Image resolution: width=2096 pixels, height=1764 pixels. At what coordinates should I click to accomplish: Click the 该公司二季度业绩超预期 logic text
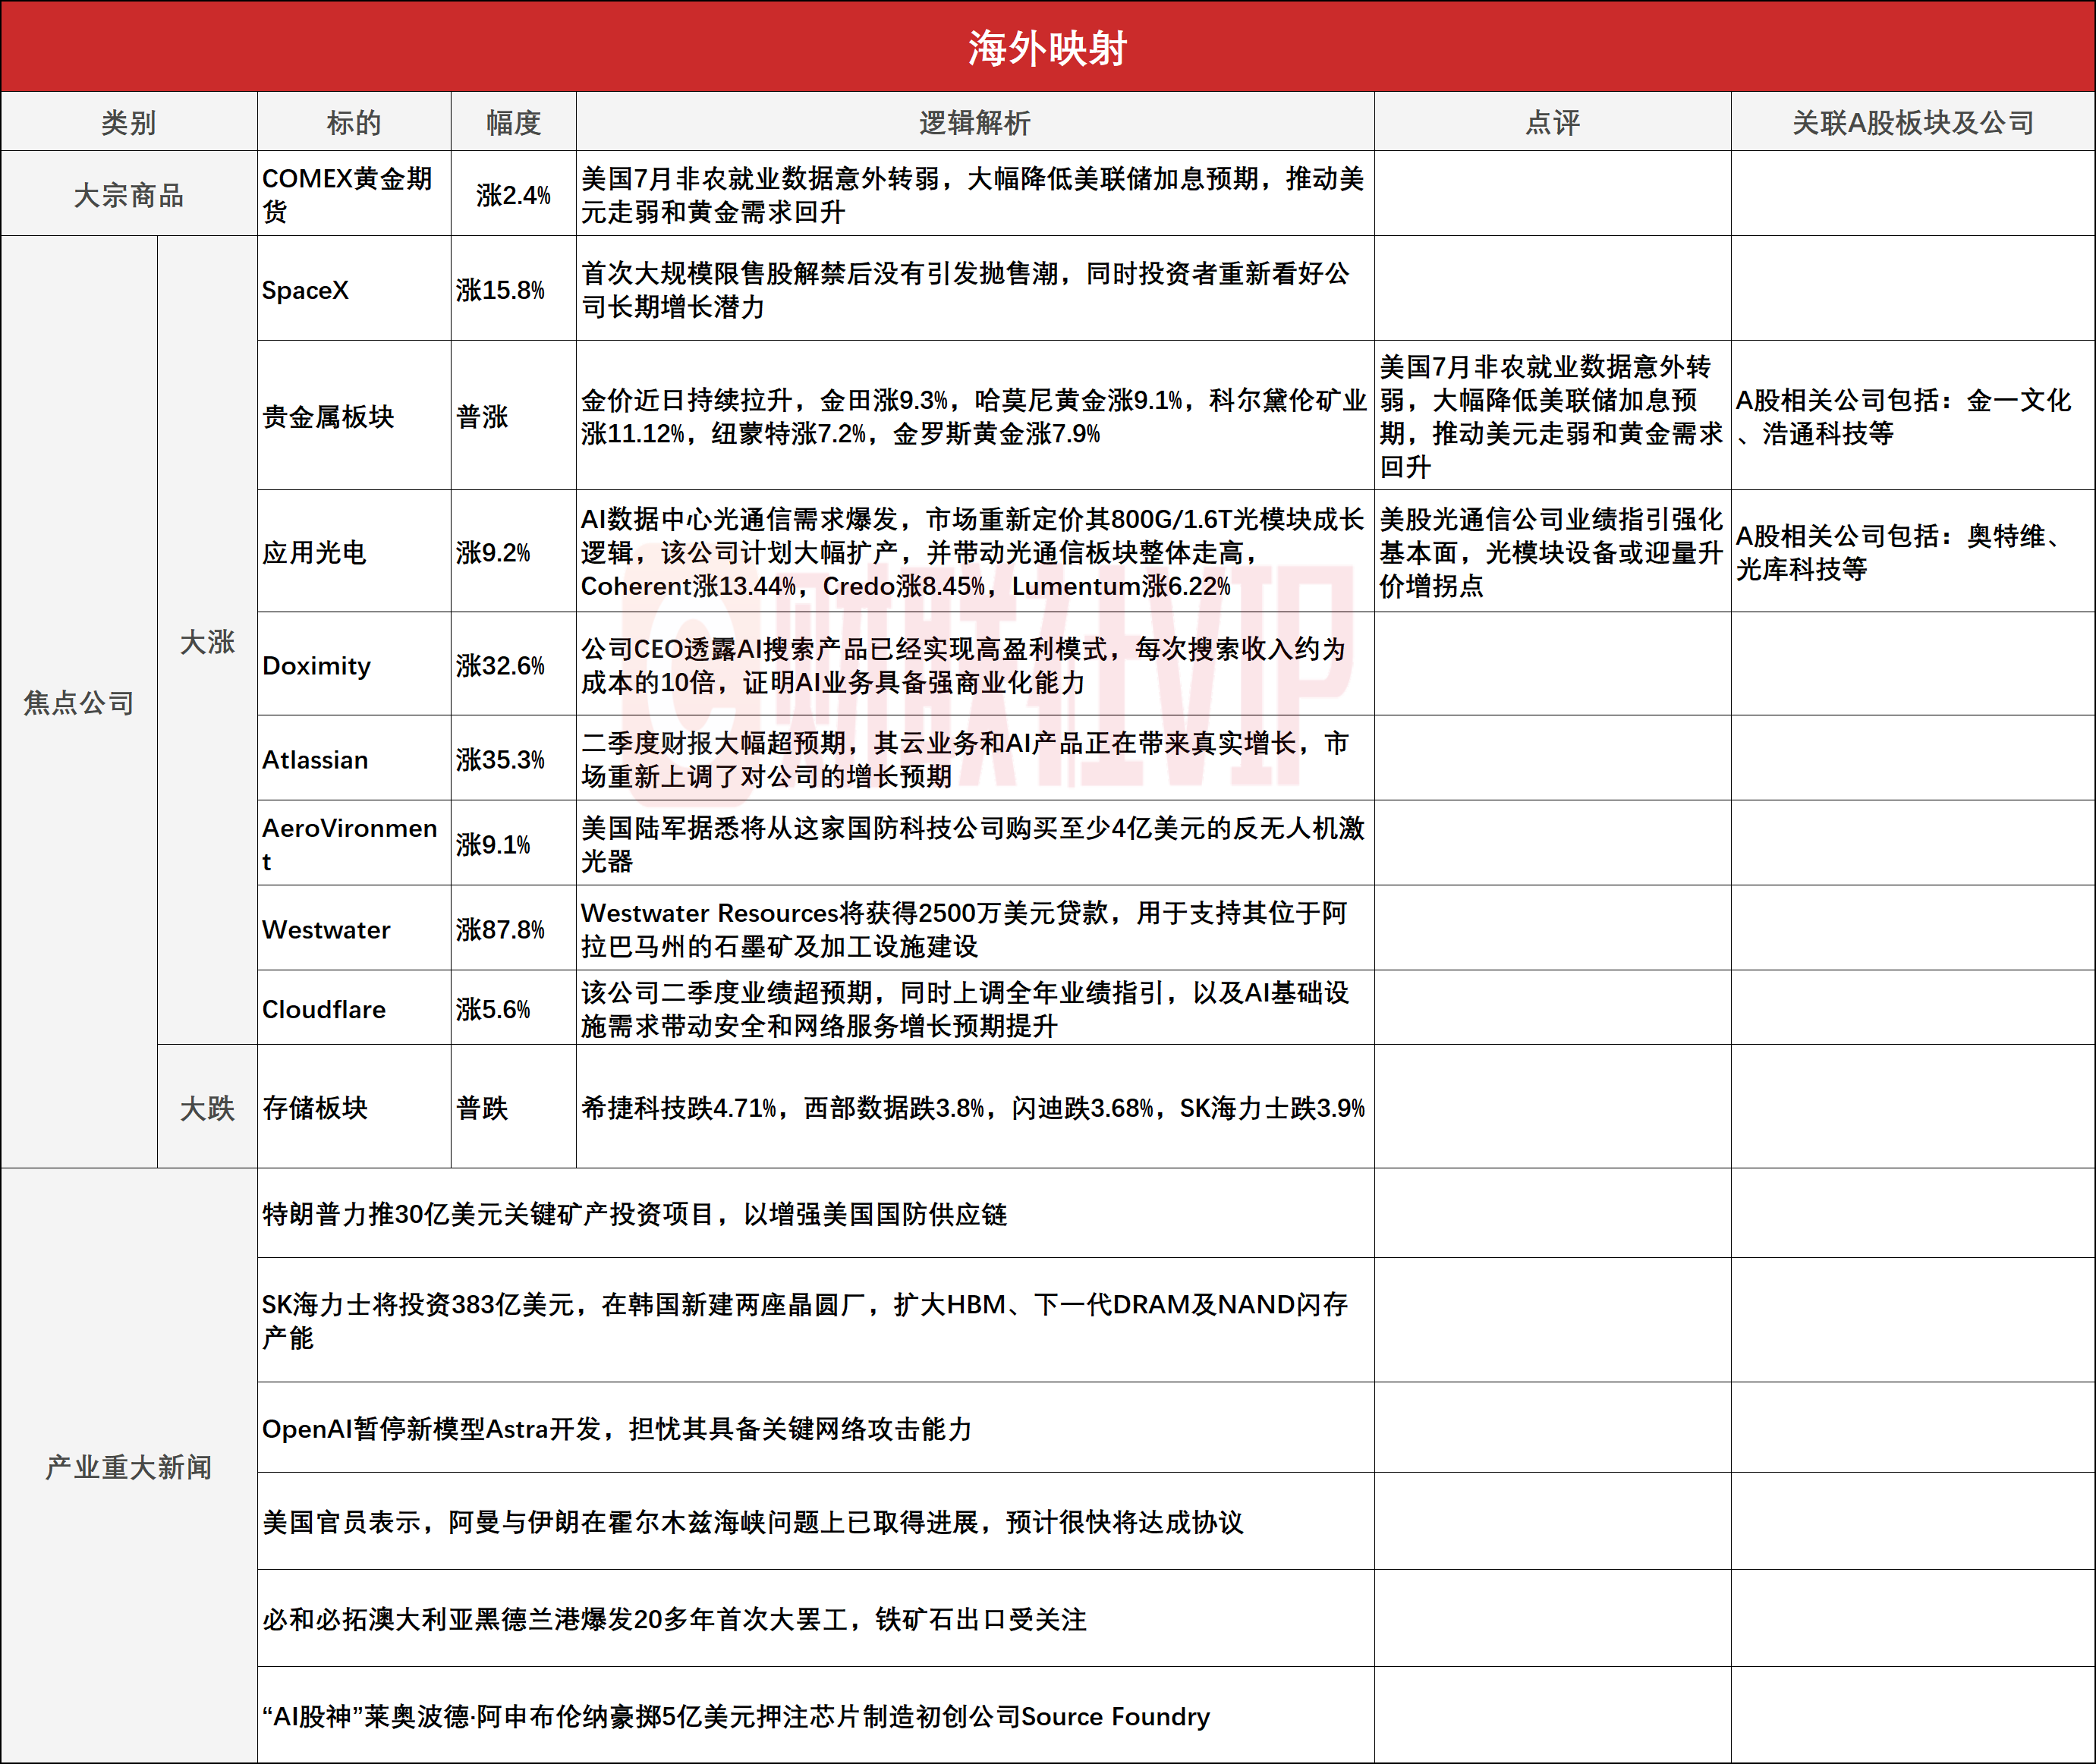(x=965, y=1009)
